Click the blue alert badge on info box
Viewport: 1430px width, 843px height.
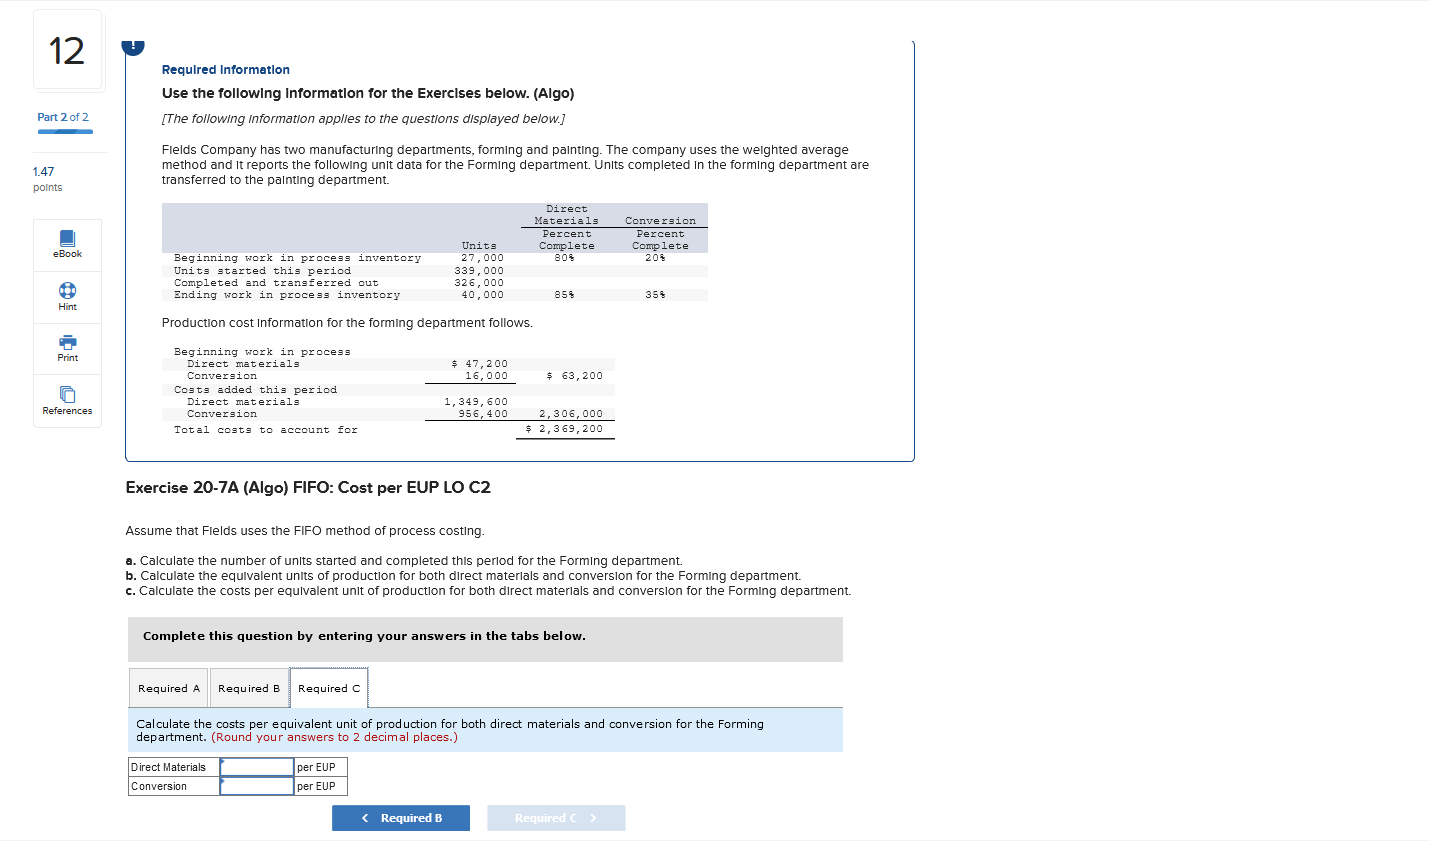point(133,46)
